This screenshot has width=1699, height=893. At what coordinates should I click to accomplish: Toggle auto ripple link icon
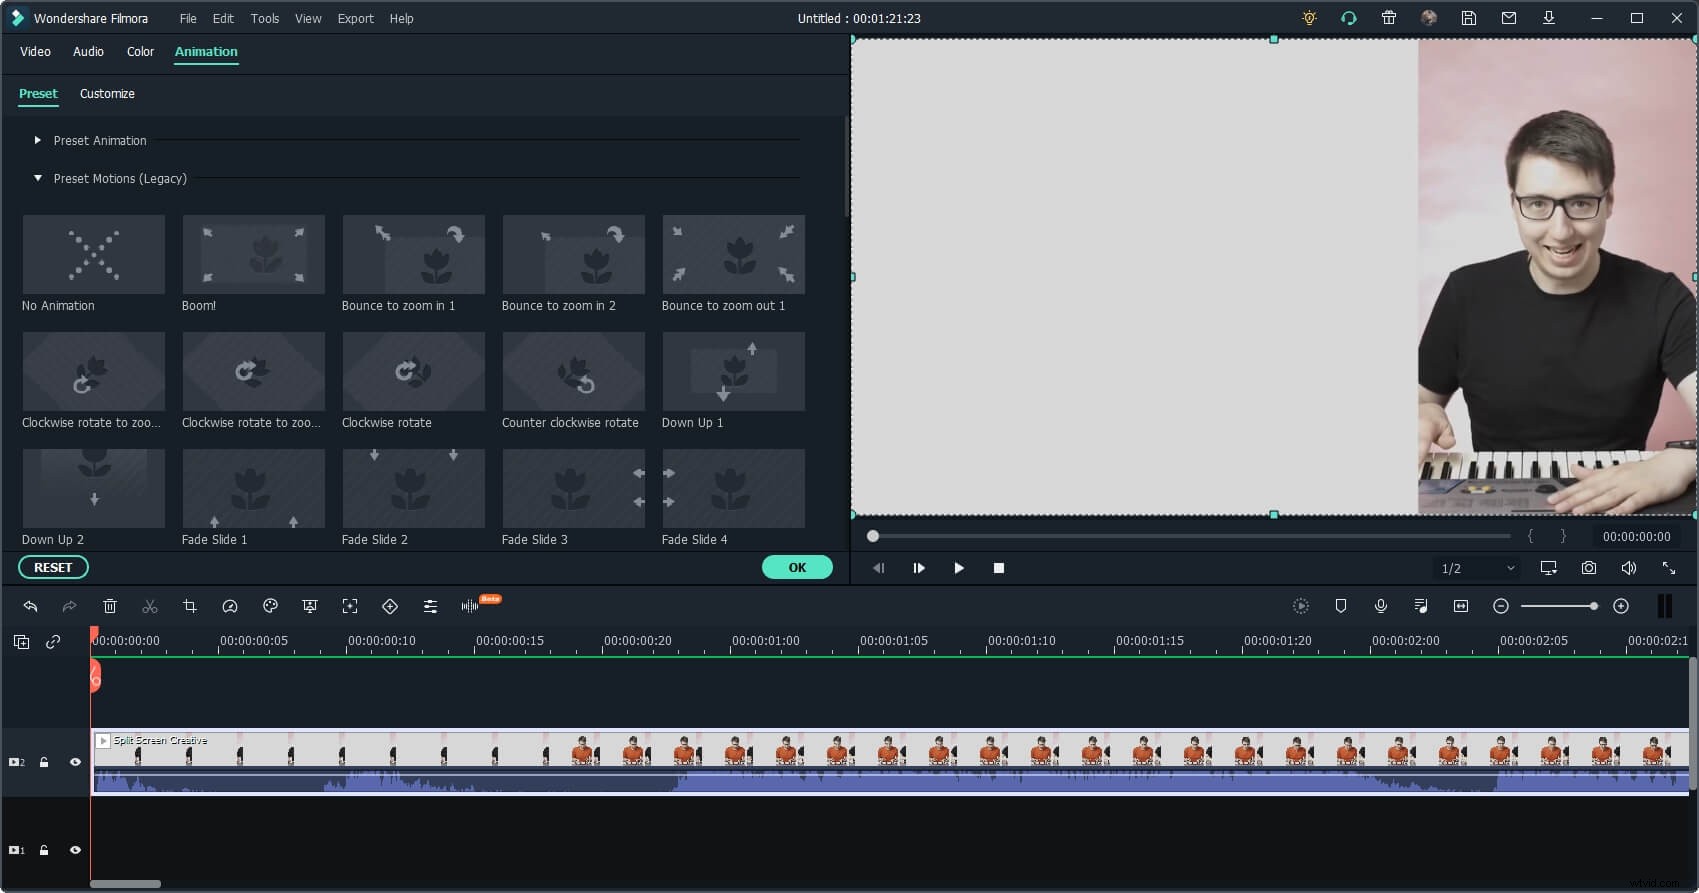click(53, 642)
